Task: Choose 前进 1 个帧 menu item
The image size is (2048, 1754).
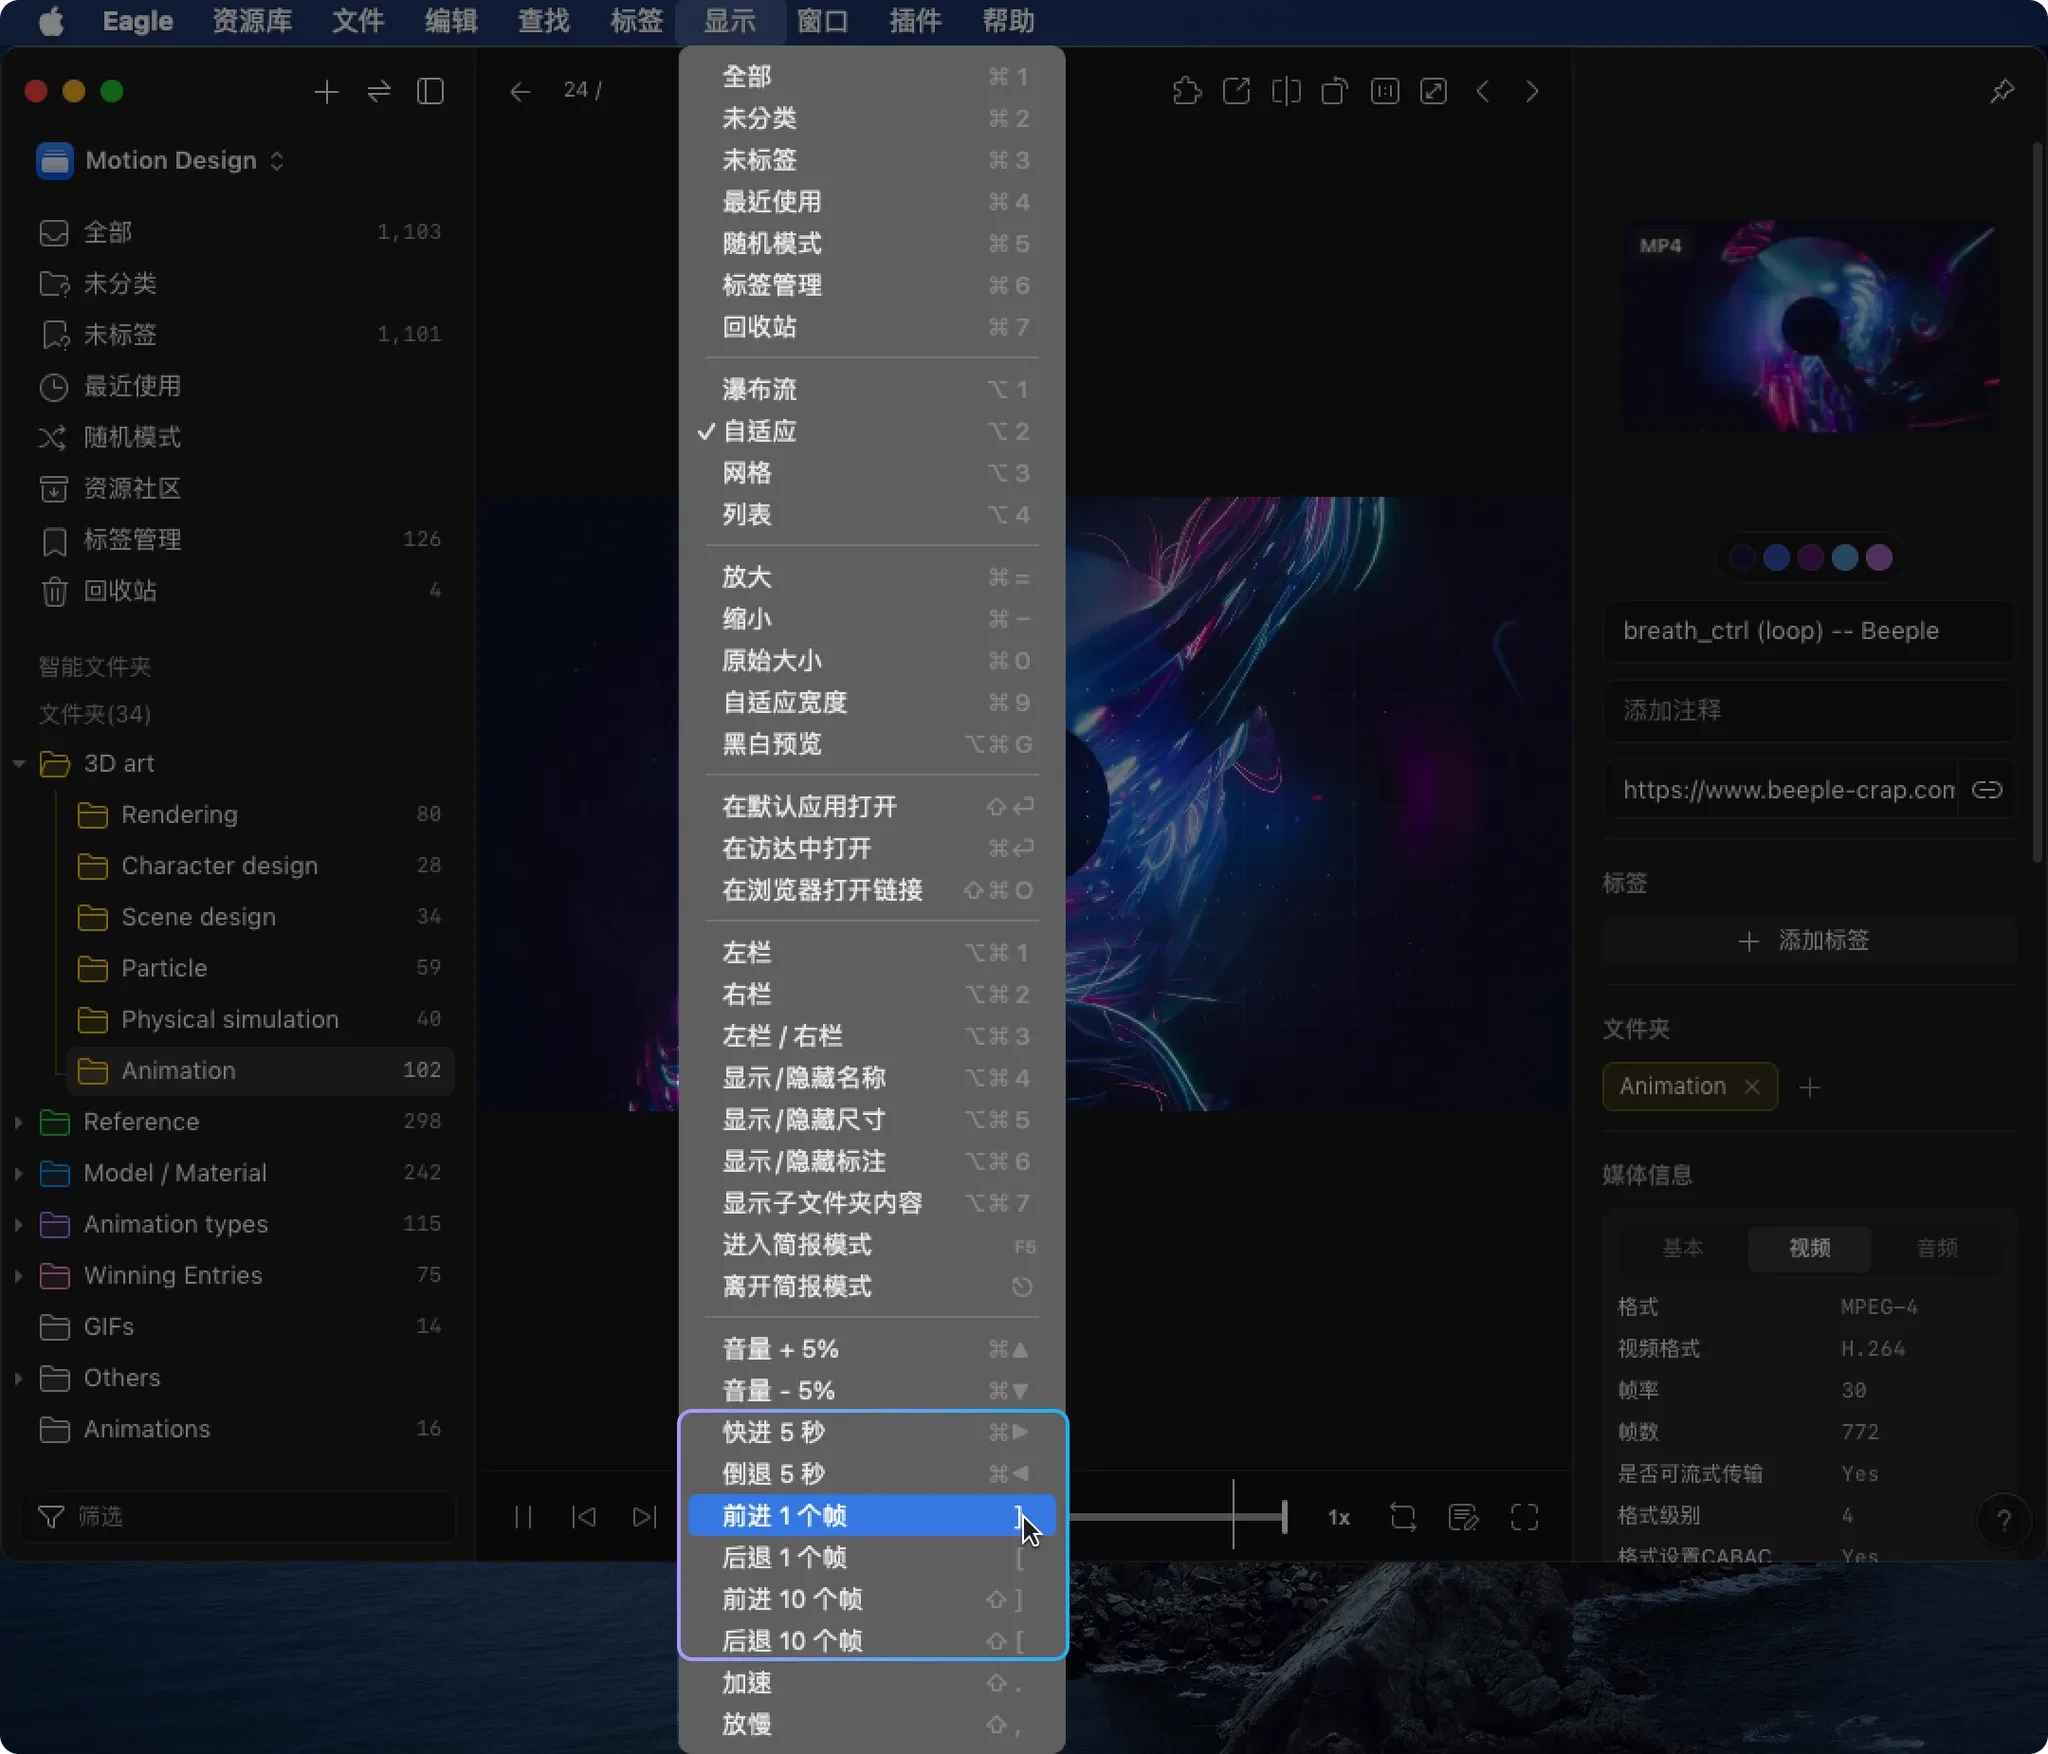Action: tap(872, 1516)
